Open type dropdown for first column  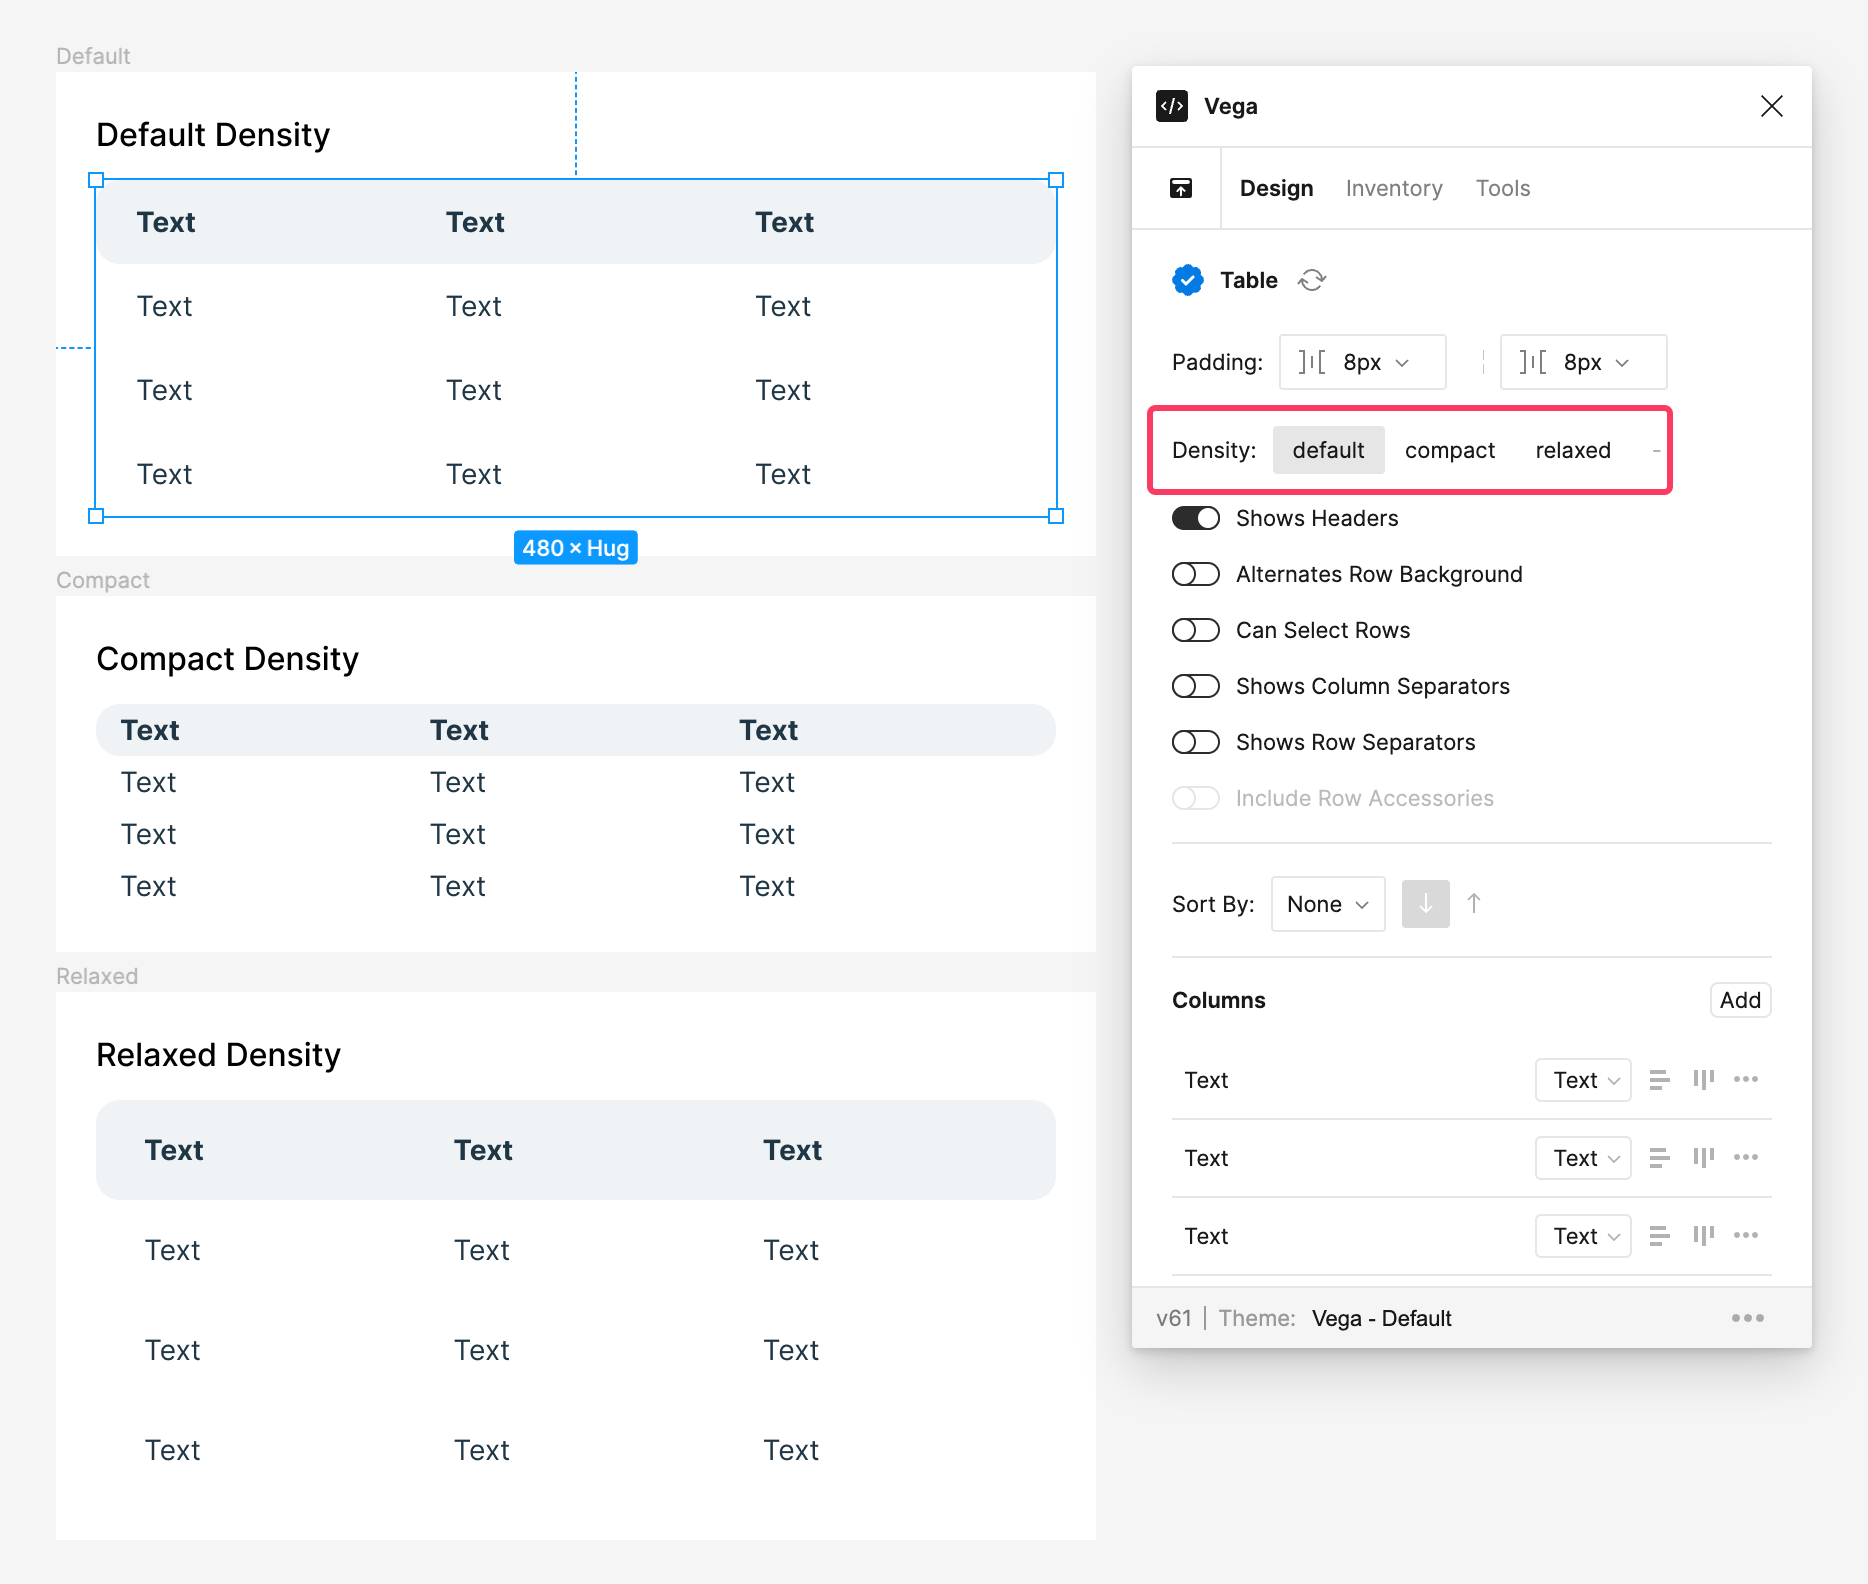click(1583, 1080)
